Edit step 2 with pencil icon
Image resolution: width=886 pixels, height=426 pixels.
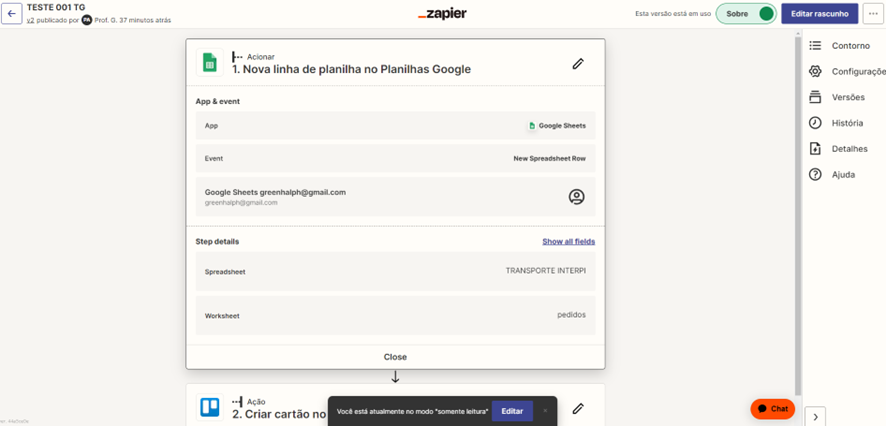(578, 408)
